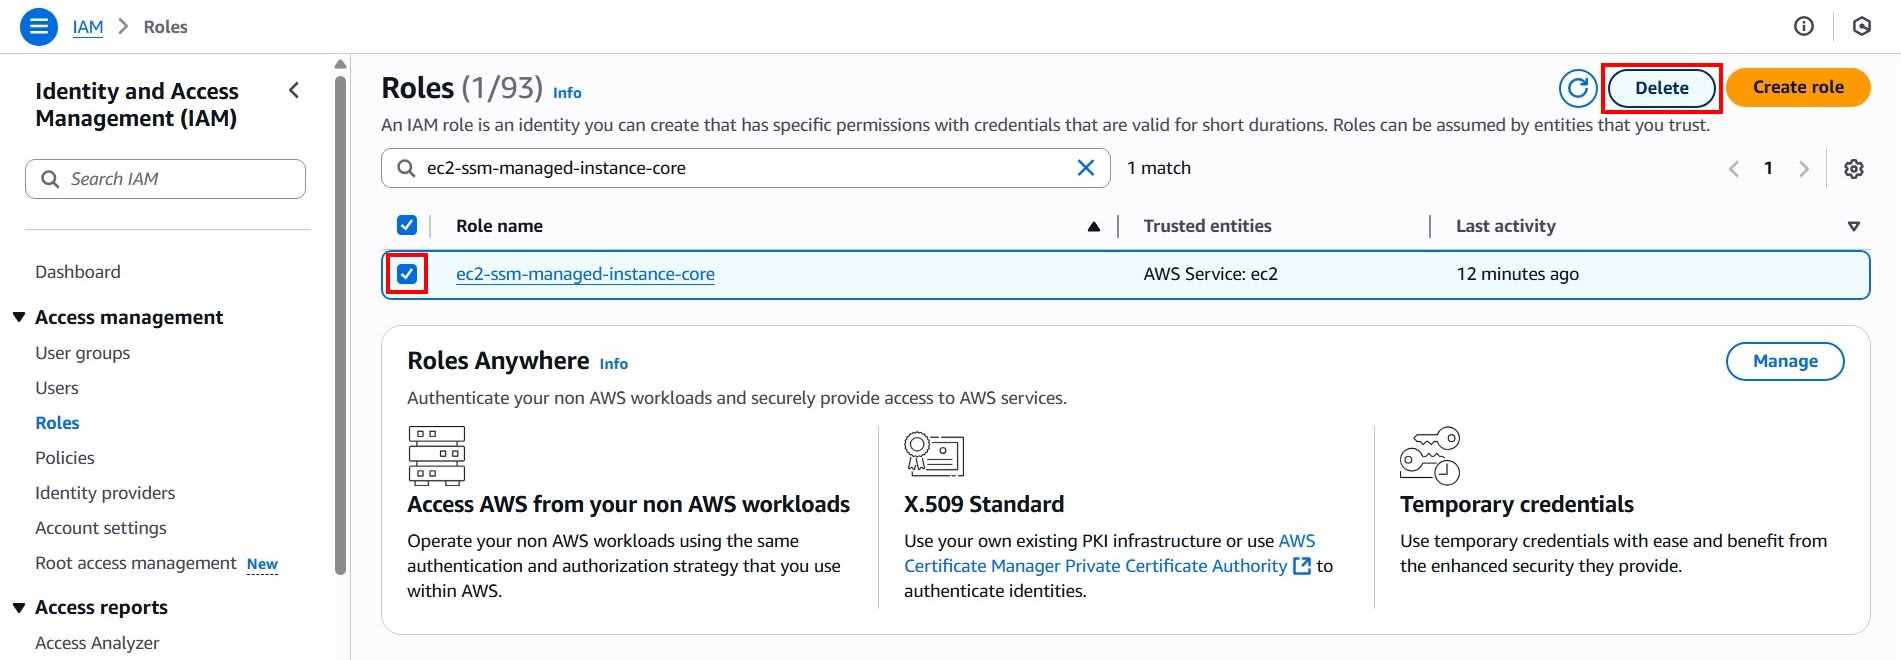Open the ec2-ssm-managed-instance-core role link
The image size is (1901, 660).
coord(585,274)
